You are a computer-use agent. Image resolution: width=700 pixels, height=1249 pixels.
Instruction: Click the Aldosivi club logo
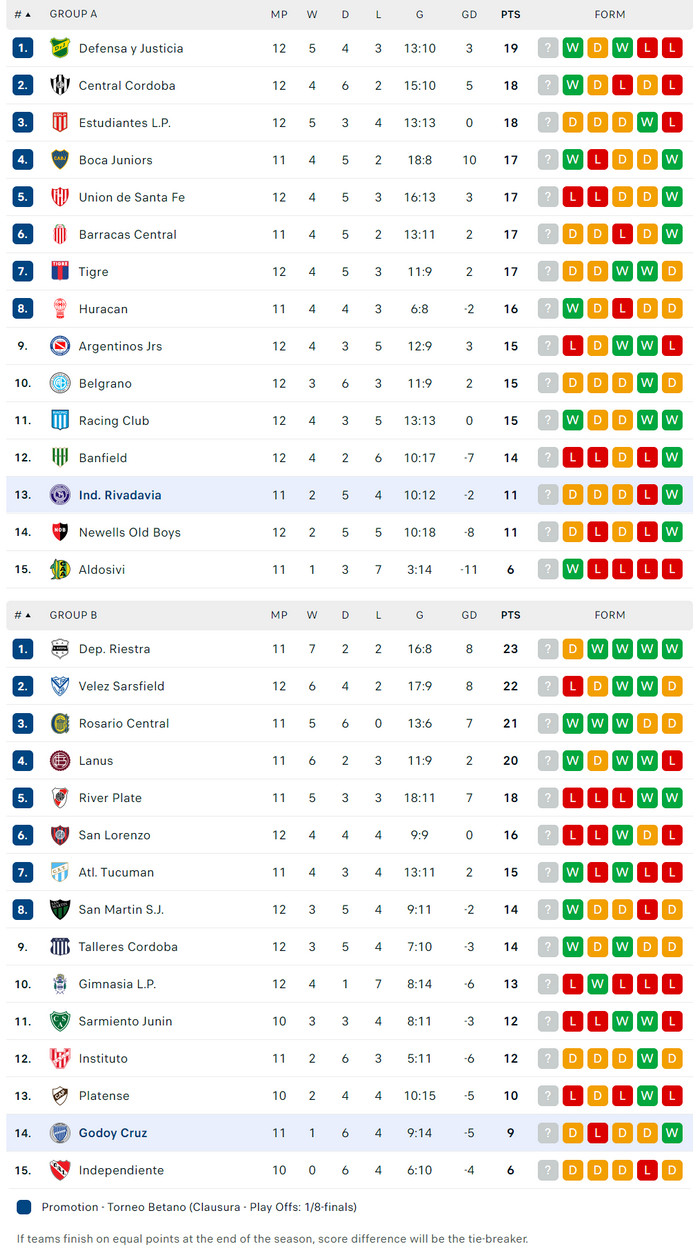tap(60, 569)
